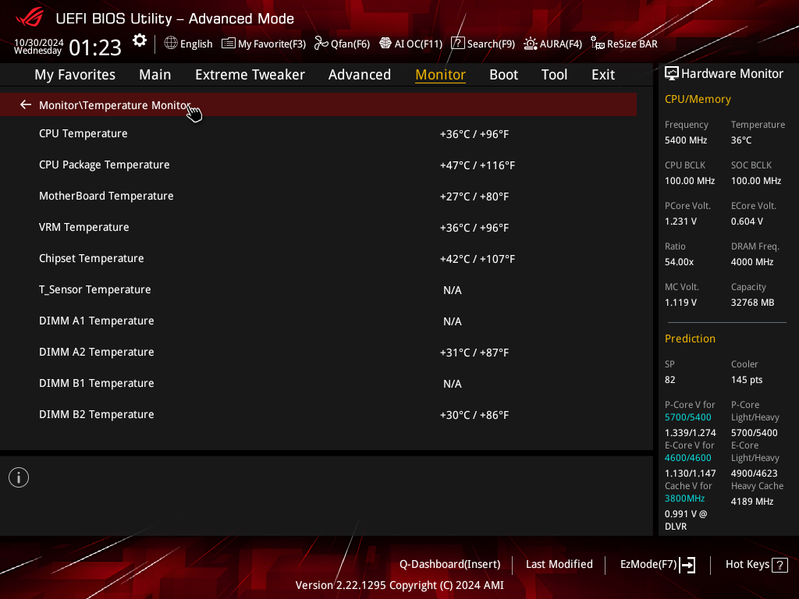Screen dimensions: 799x599
Task: Click the settings gear icon beside the clock
Action: pos(140,41)
